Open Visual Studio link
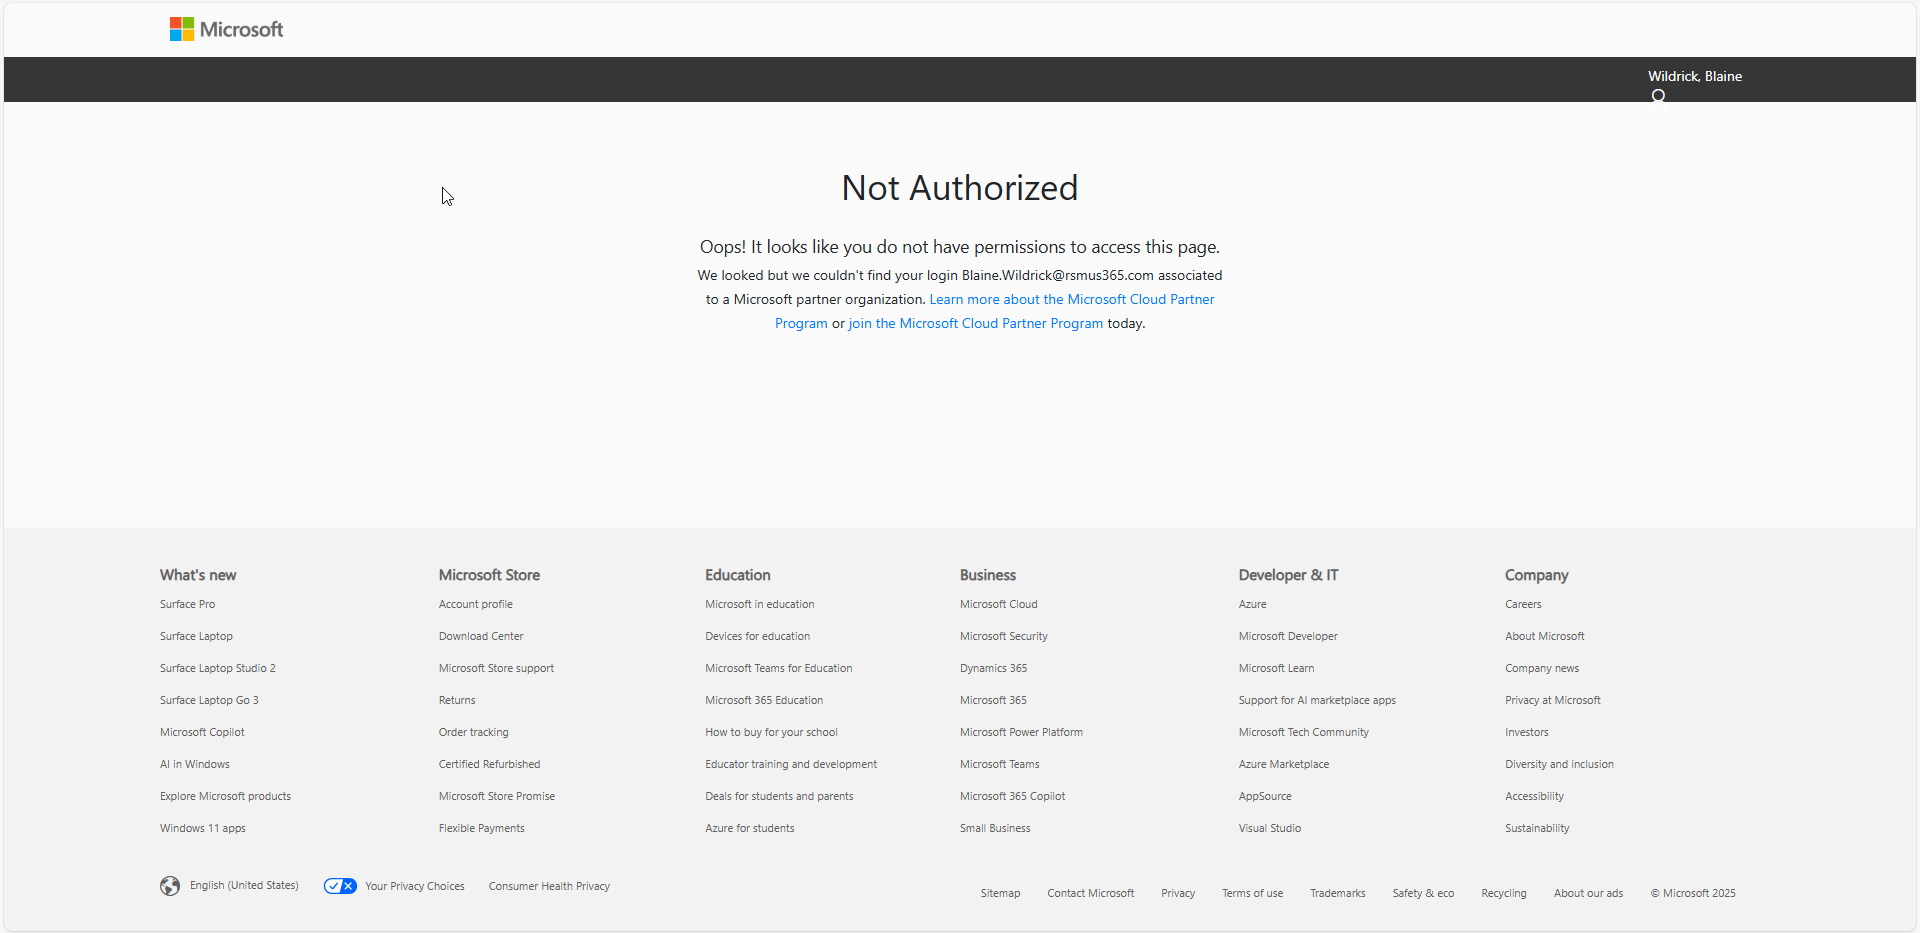Screen dimensions: 1920x933 (1270, 828)
